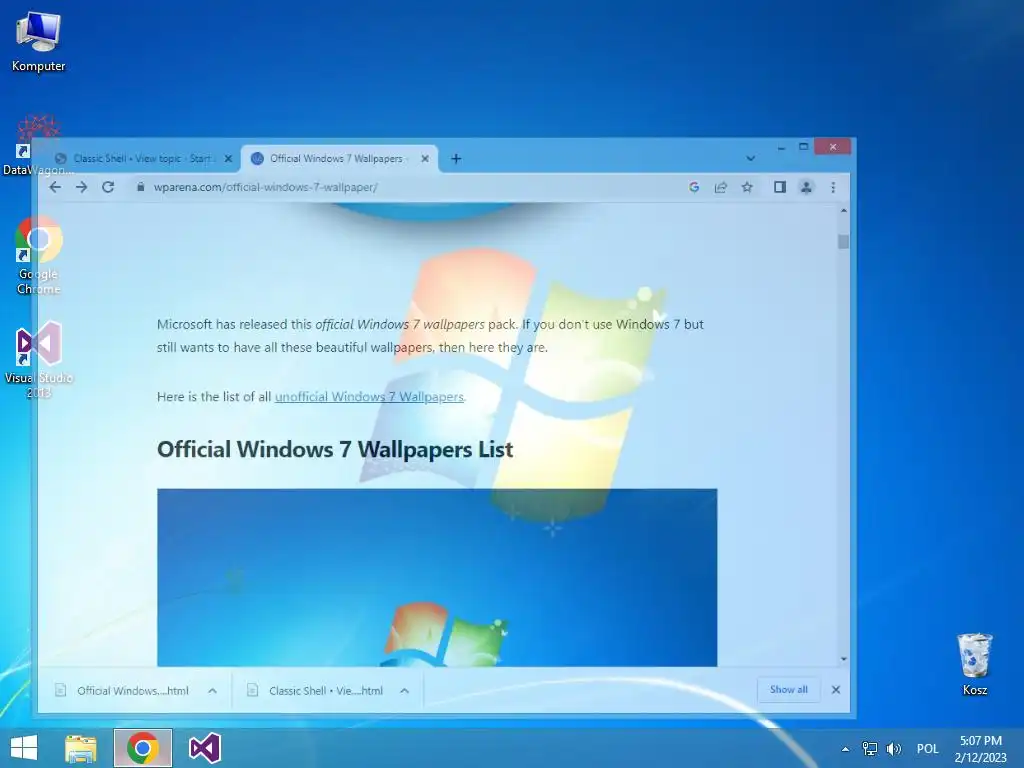Click scrollbar up arrow
1024x768 pixels.
point(844,211)
